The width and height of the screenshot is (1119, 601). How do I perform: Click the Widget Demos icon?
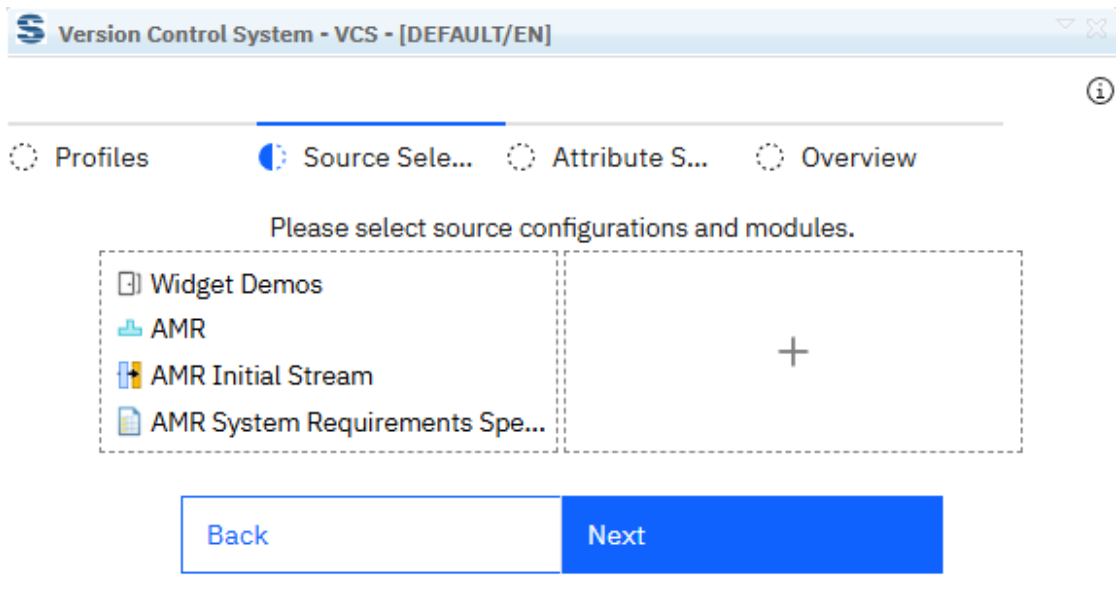[129, 284]
